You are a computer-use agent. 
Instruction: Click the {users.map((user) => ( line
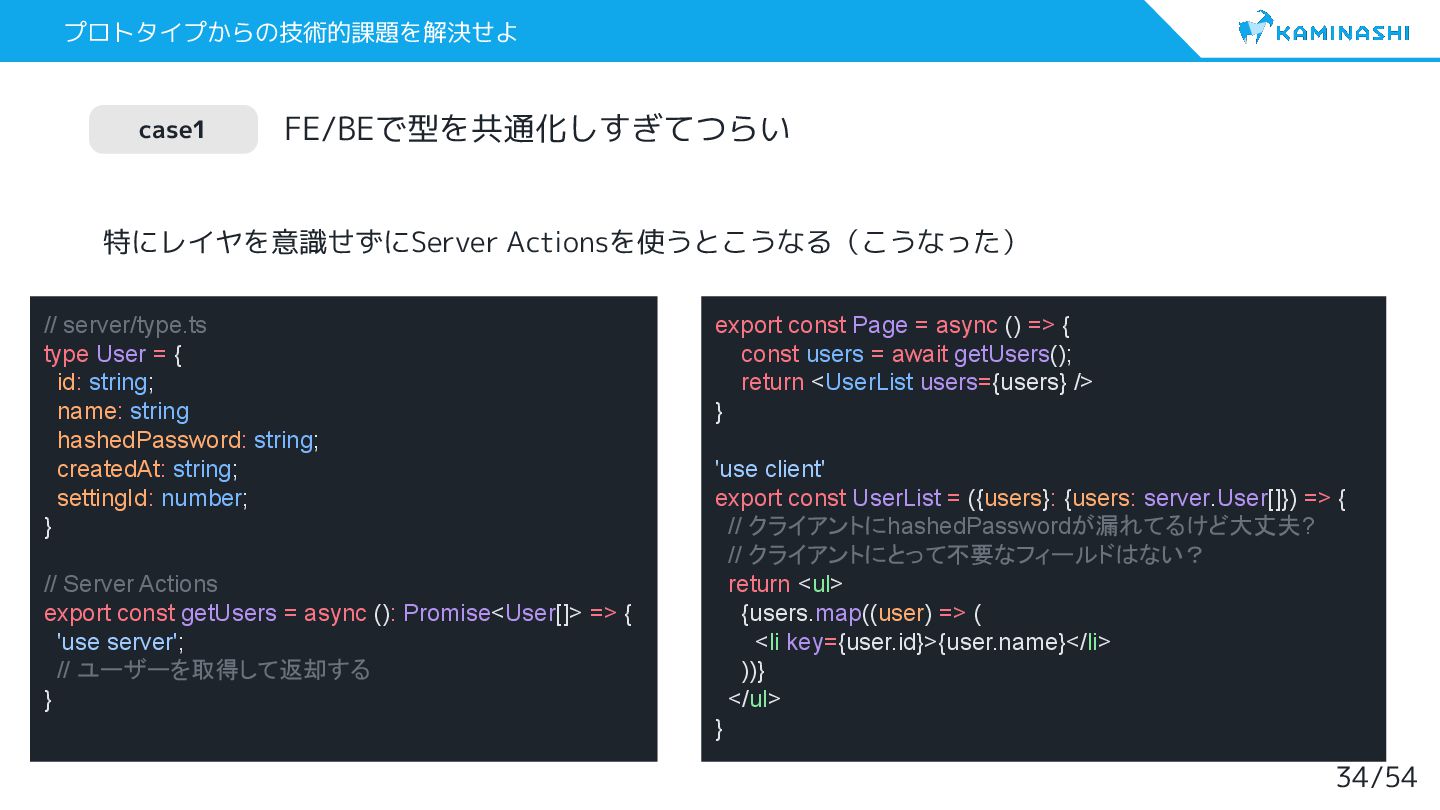[x=862, y=613]
